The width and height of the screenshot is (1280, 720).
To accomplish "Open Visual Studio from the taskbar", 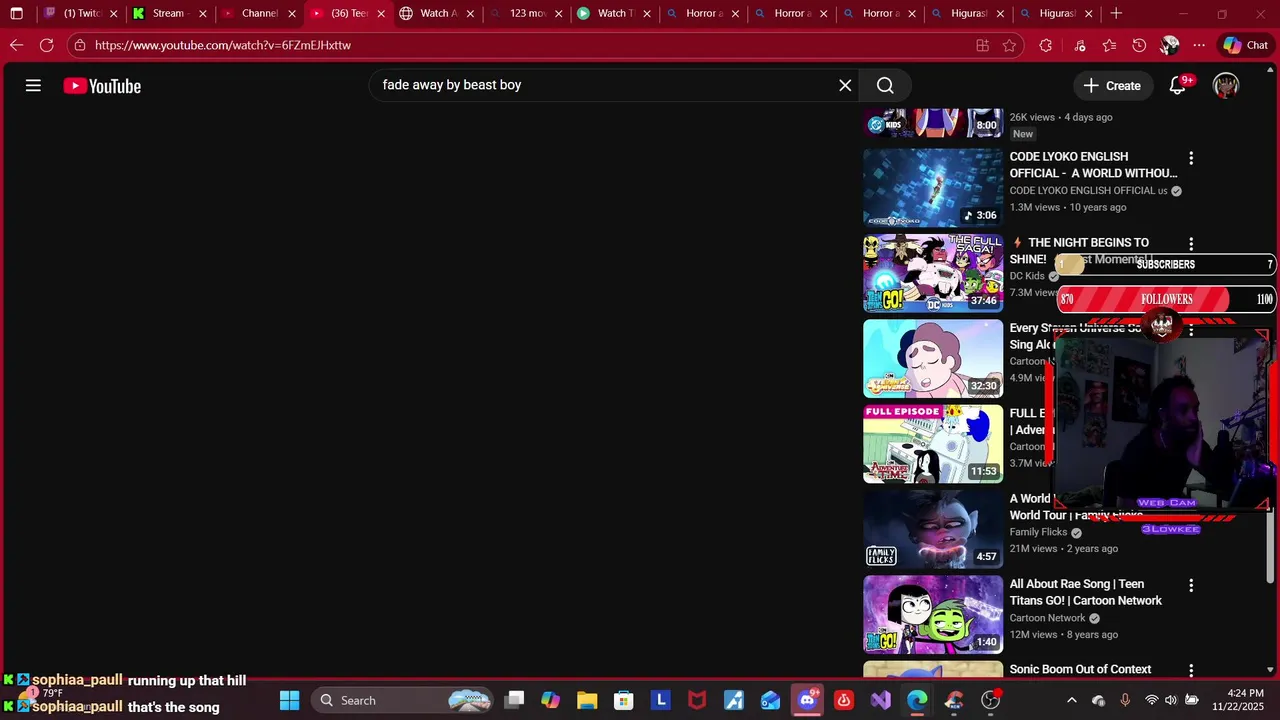I will 881,700.
